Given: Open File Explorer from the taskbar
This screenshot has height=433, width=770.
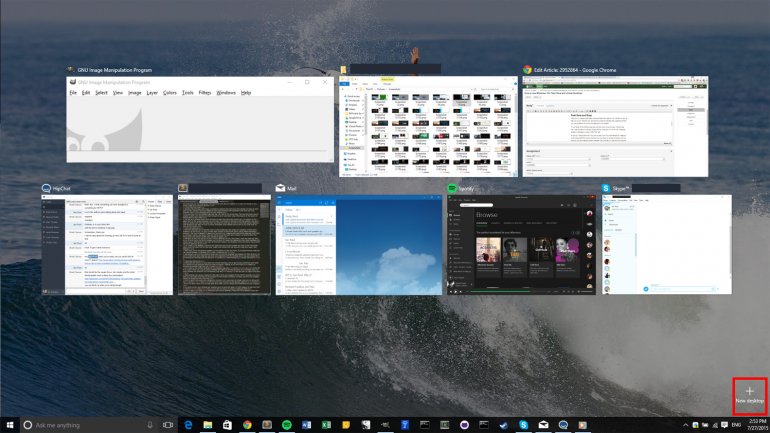Looking at the screenshot, I should click(208, 425).
